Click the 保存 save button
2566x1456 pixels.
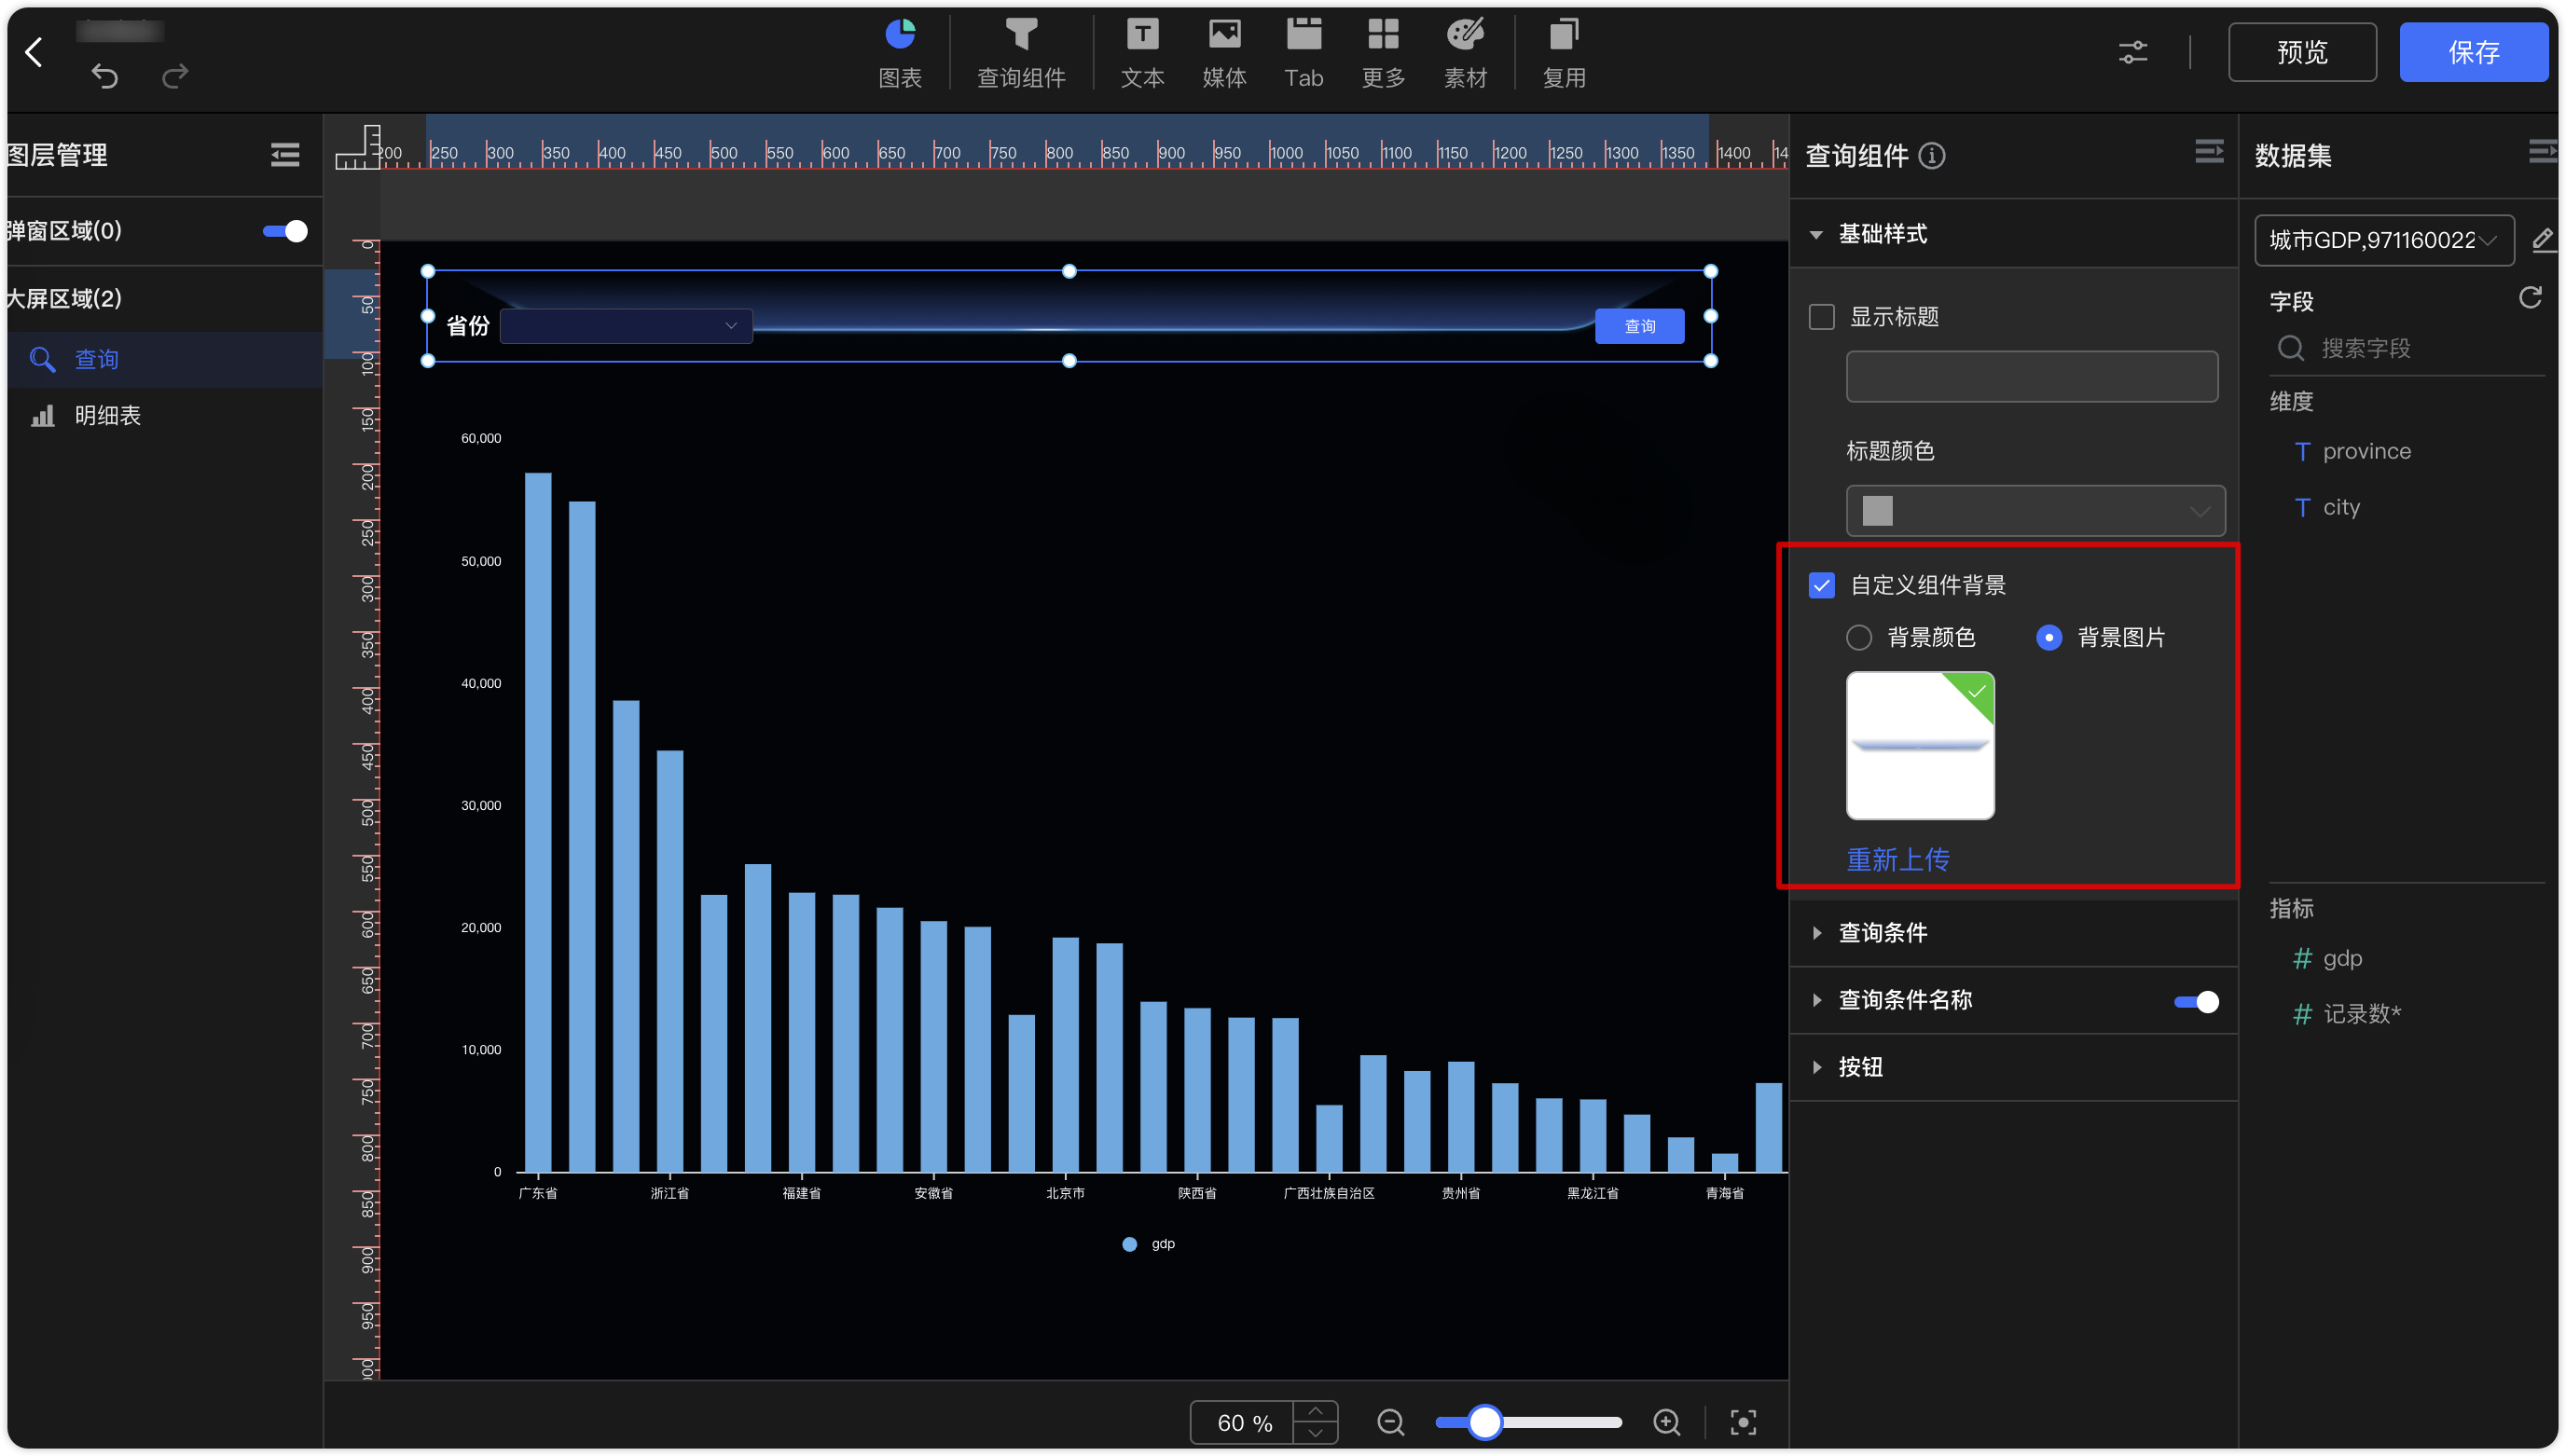[2473, 52]
